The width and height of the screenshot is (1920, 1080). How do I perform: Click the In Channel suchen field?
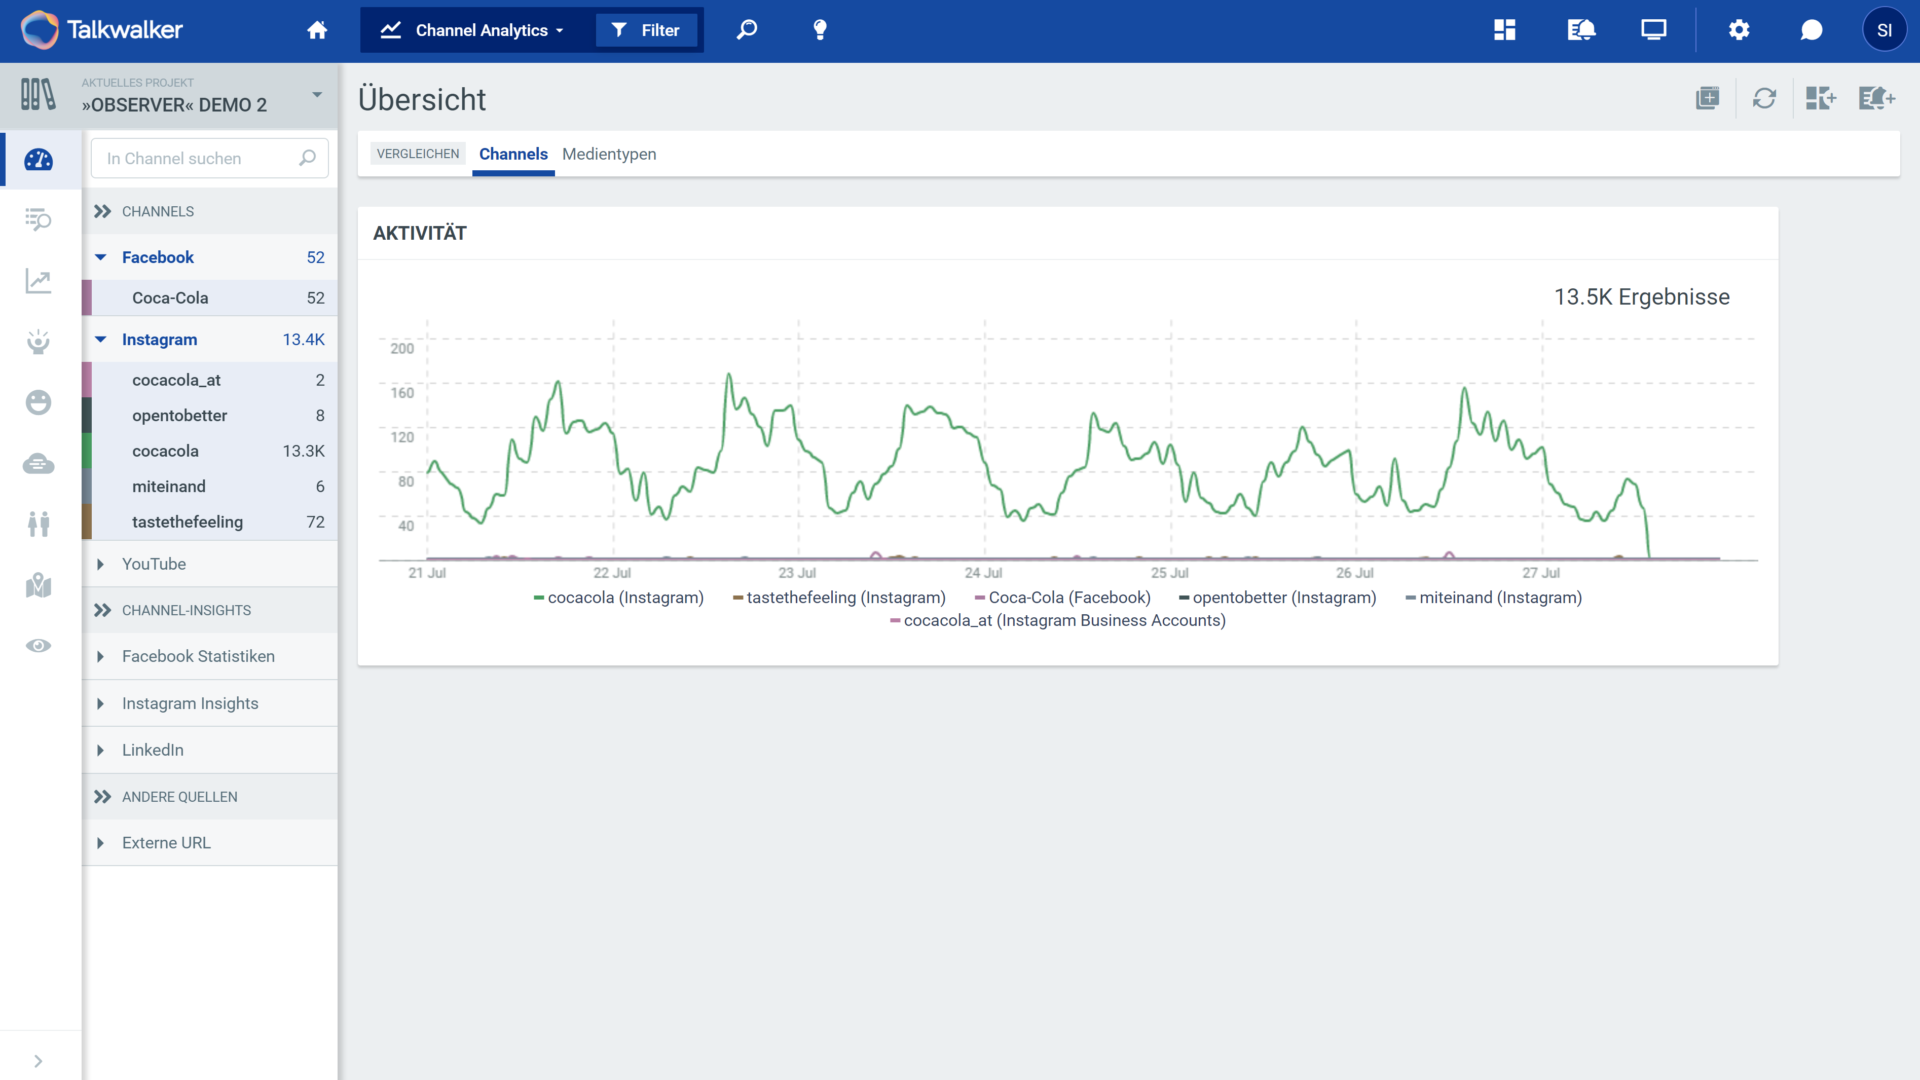(210, 158)
